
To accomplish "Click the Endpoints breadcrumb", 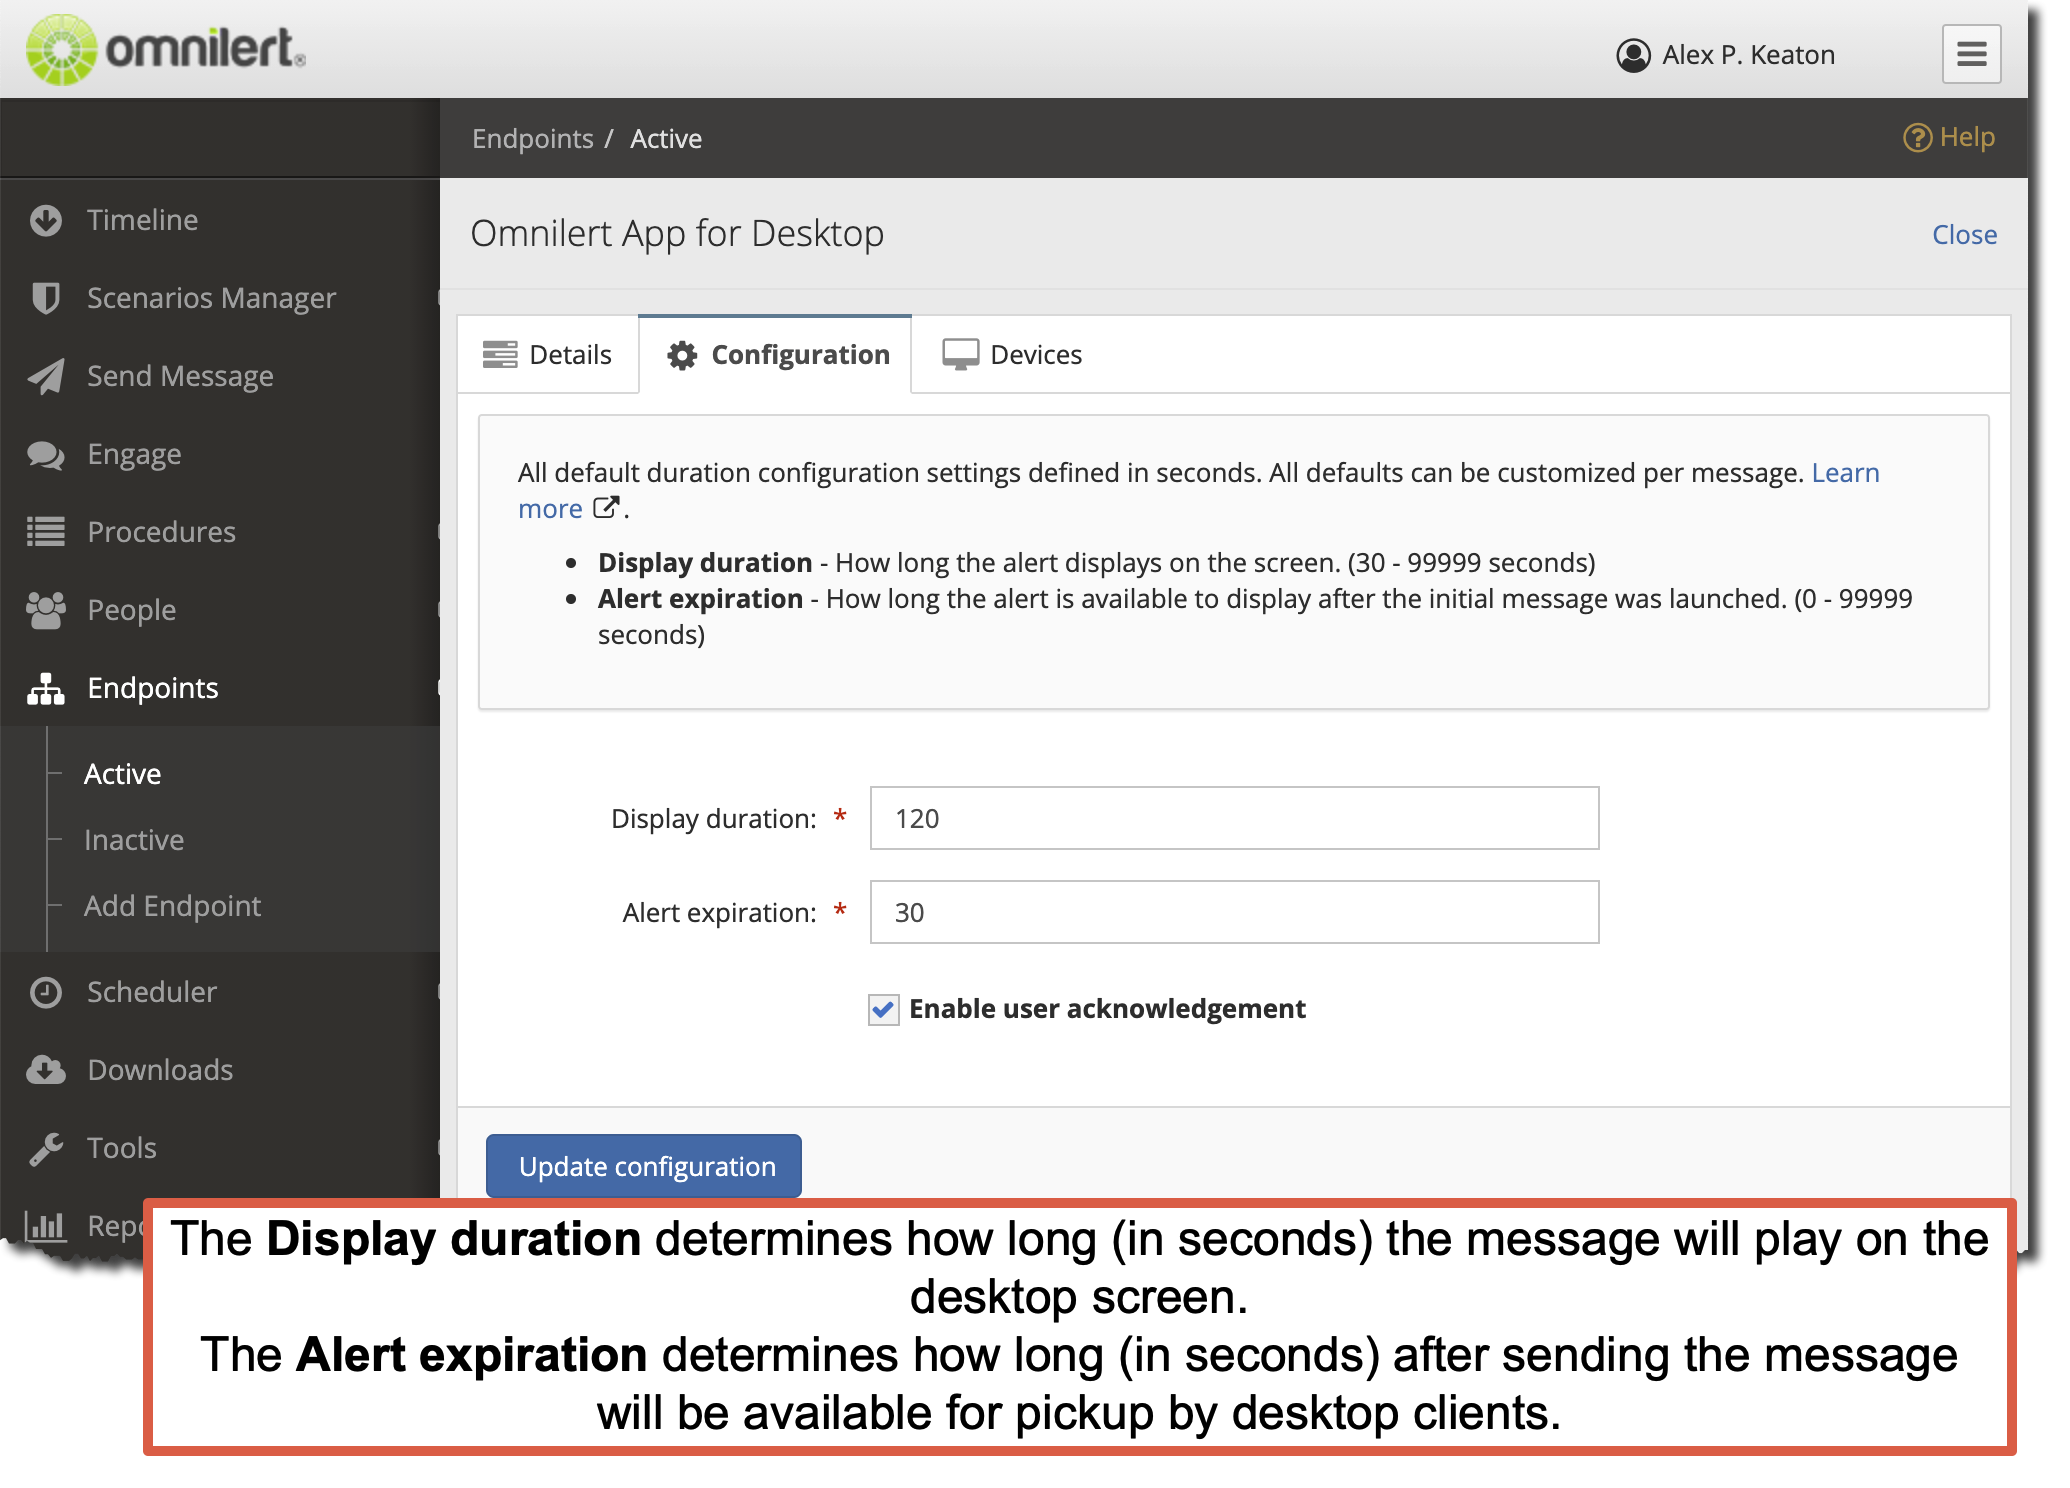I will click(533, 139).
